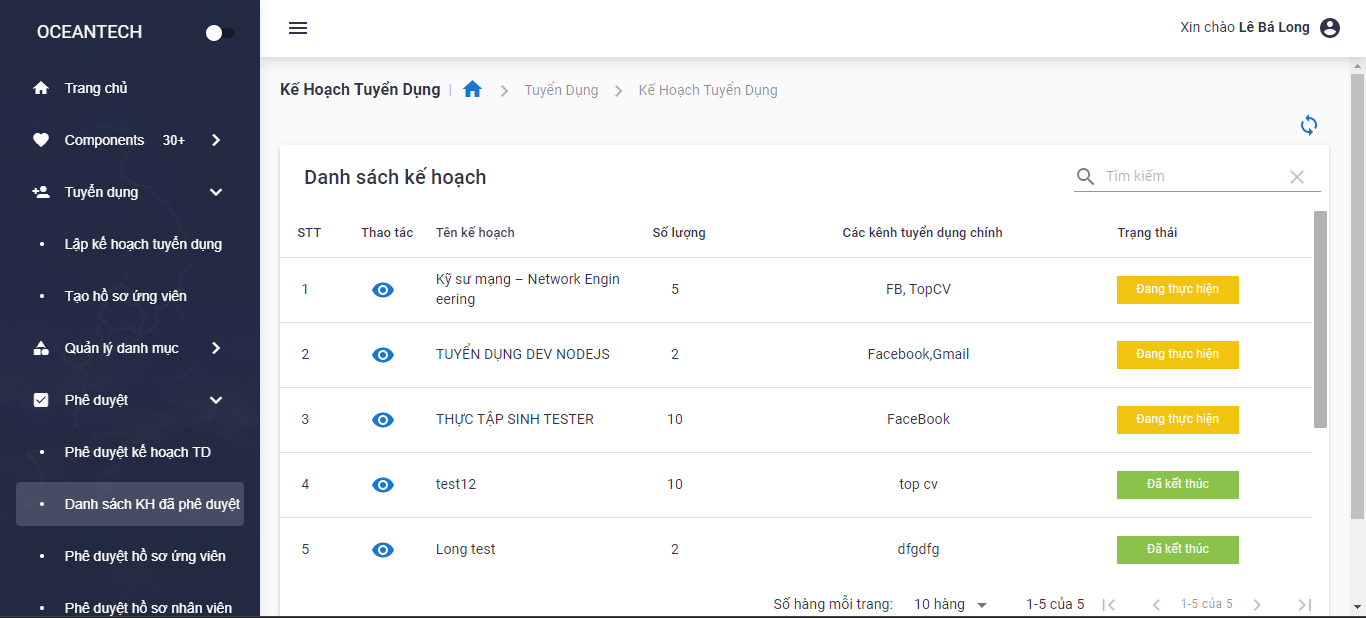Click the Facebook,Gmail channel cell
This screenshot has height=618, width=1366.
918,354
